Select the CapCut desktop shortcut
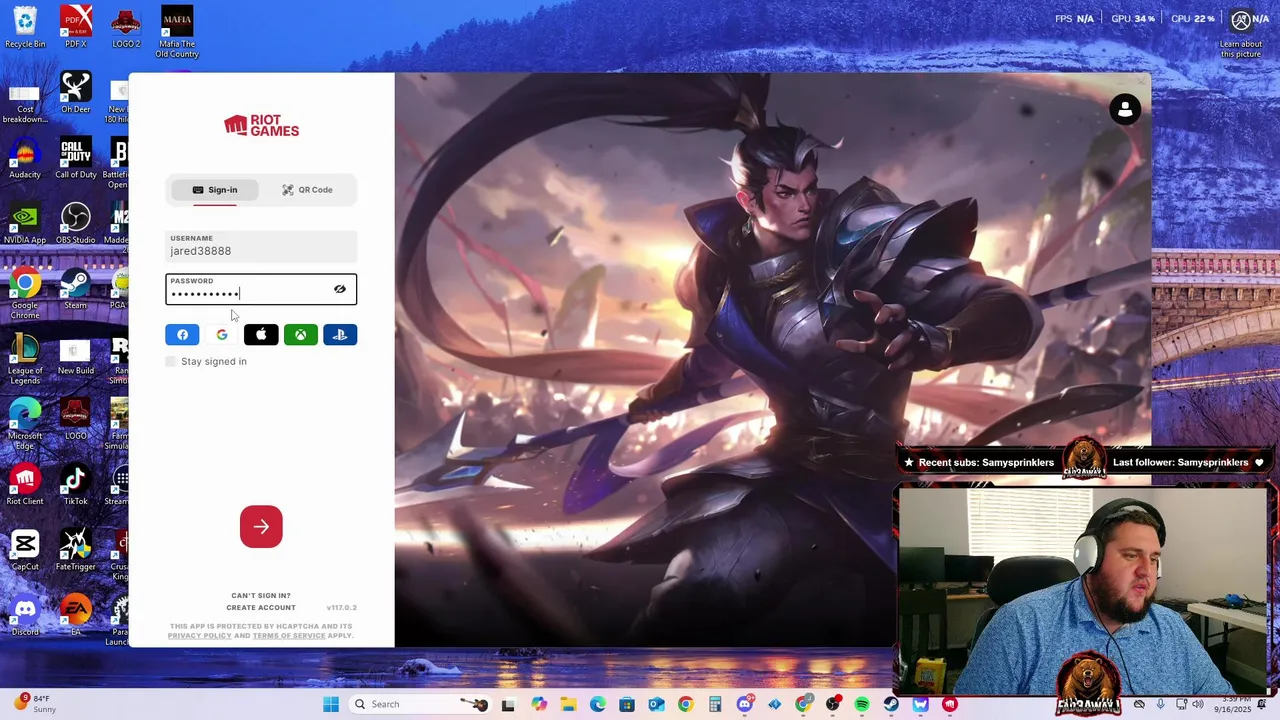 [x=25, y=550]
